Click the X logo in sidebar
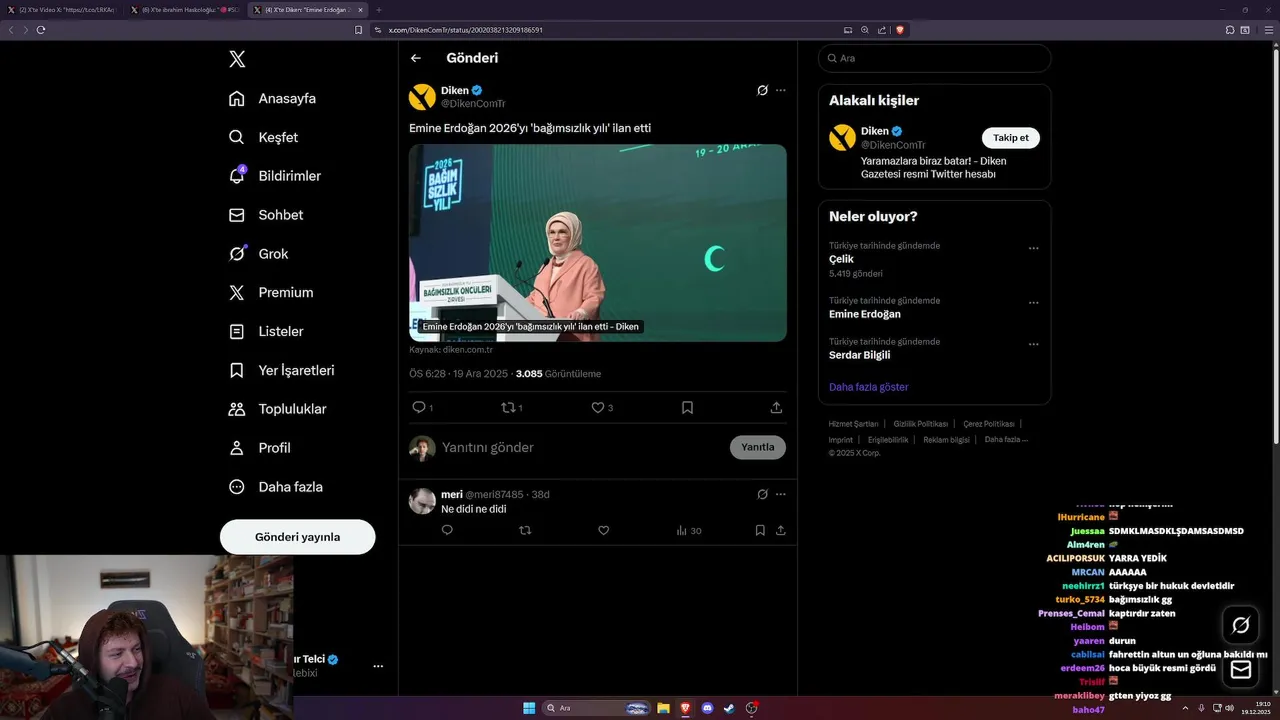 (x=237, y=59)
